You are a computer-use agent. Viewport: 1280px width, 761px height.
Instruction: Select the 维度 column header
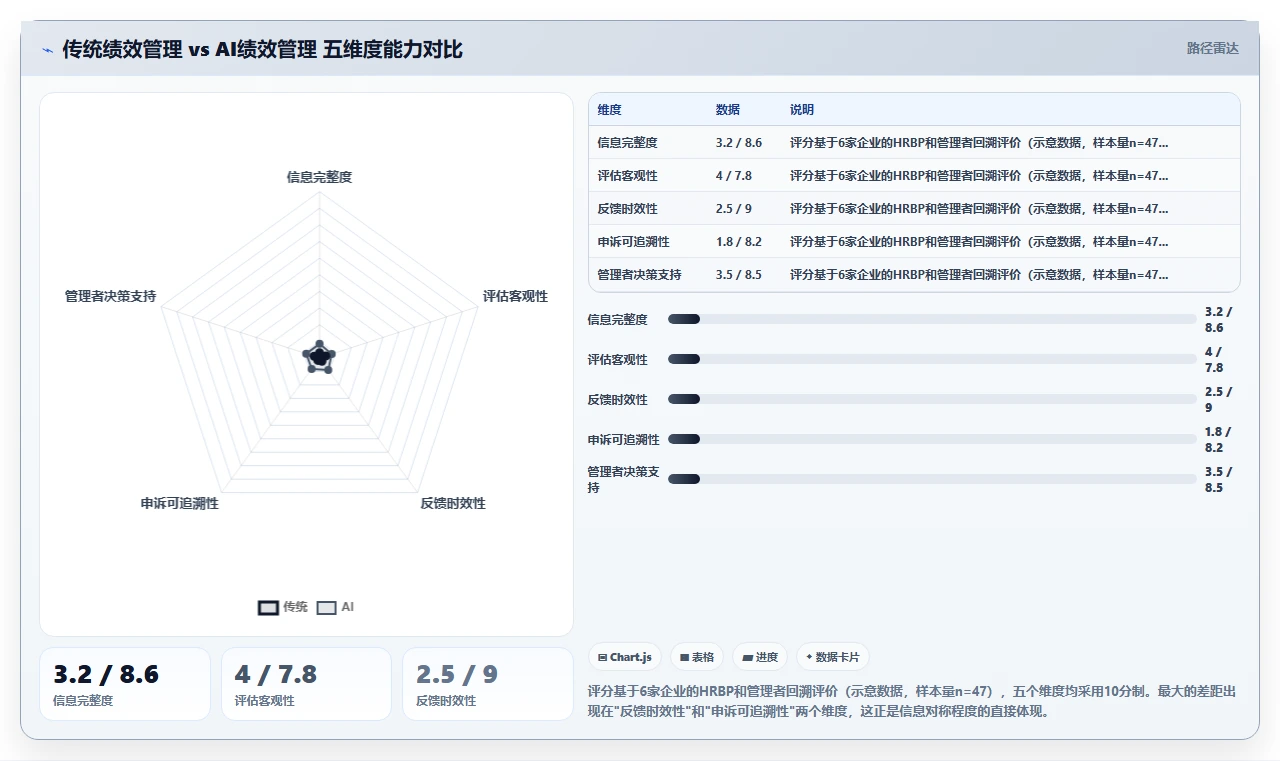pyautogui.click(x=609, y=110)
